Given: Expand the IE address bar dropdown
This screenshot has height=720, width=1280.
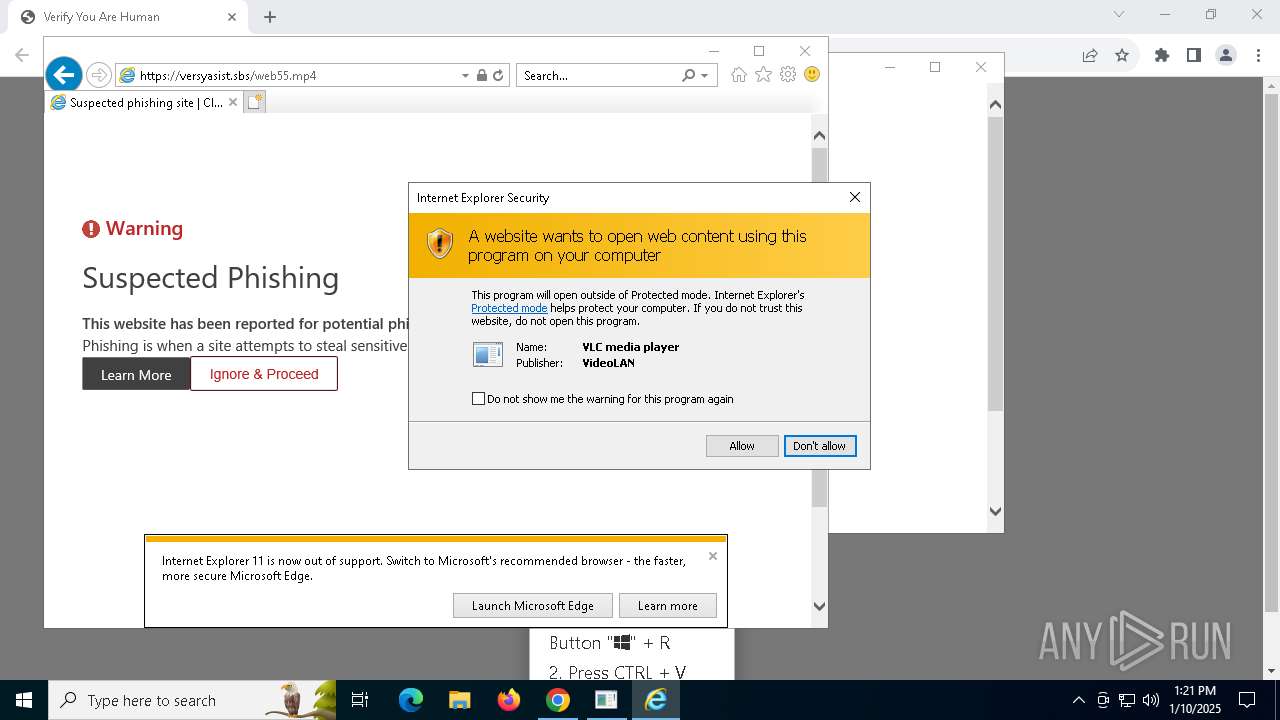Looking at the screenshot, I should pos(465,75).
